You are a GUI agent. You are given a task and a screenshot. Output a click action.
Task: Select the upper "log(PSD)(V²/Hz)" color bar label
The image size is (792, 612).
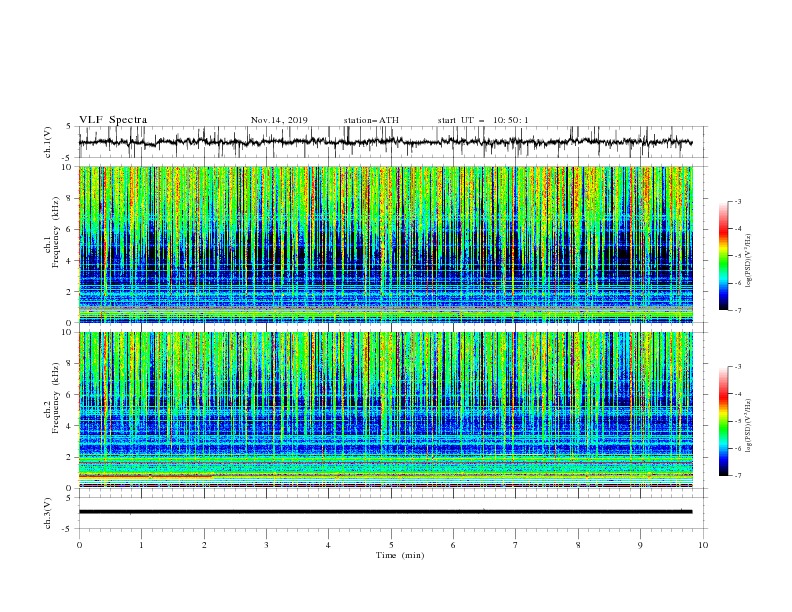coord(748,261)
